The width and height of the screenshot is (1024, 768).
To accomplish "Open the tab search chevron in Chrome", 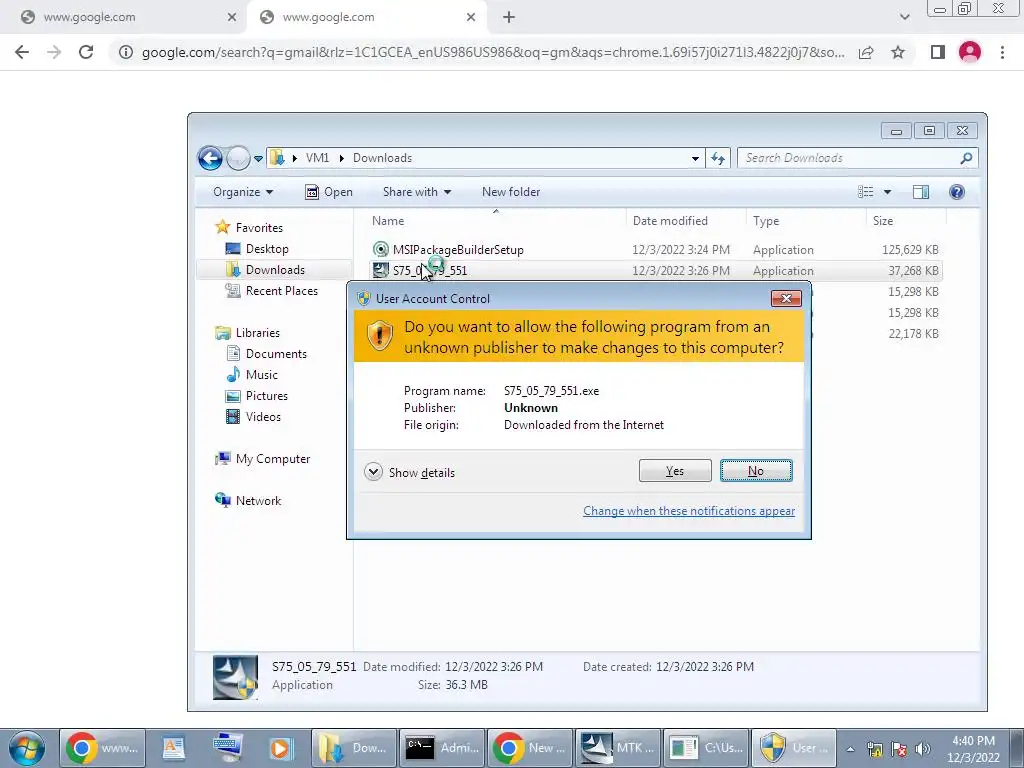I will point(904,18).
